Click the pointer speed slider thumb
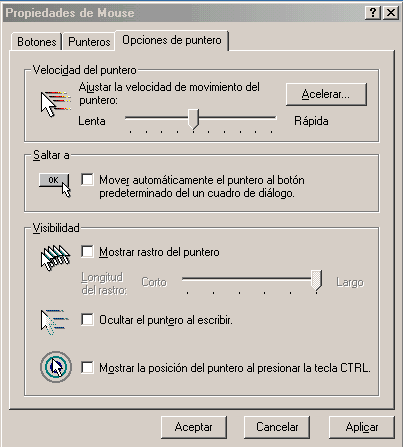Screen dimensions: 403x447 pyautogui.click(x=193, y=119)
